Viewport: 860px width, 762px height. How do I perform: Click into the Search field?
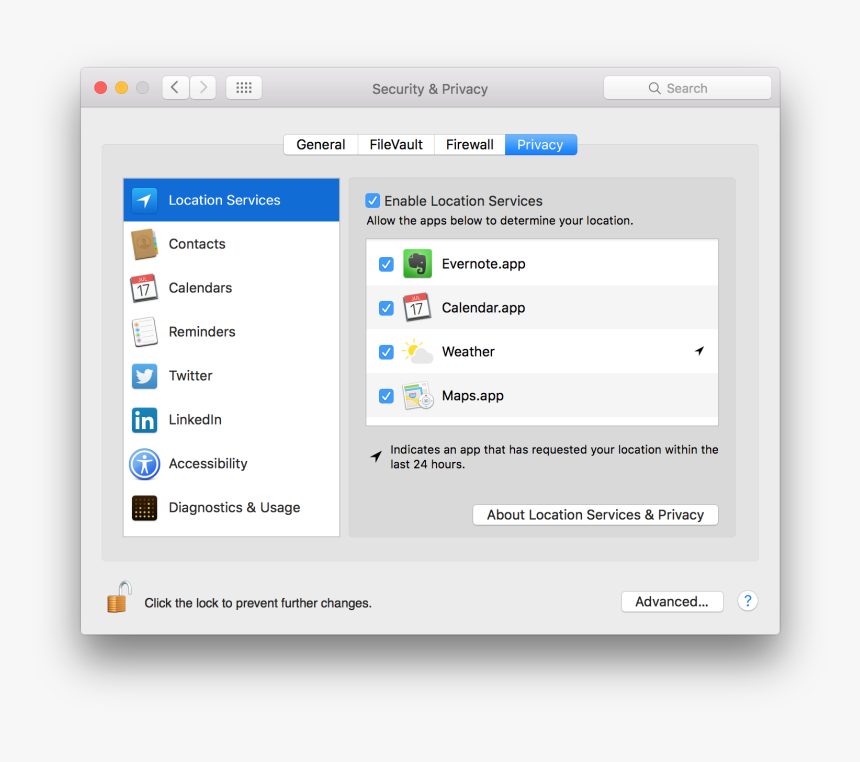(x=687, y=88)
